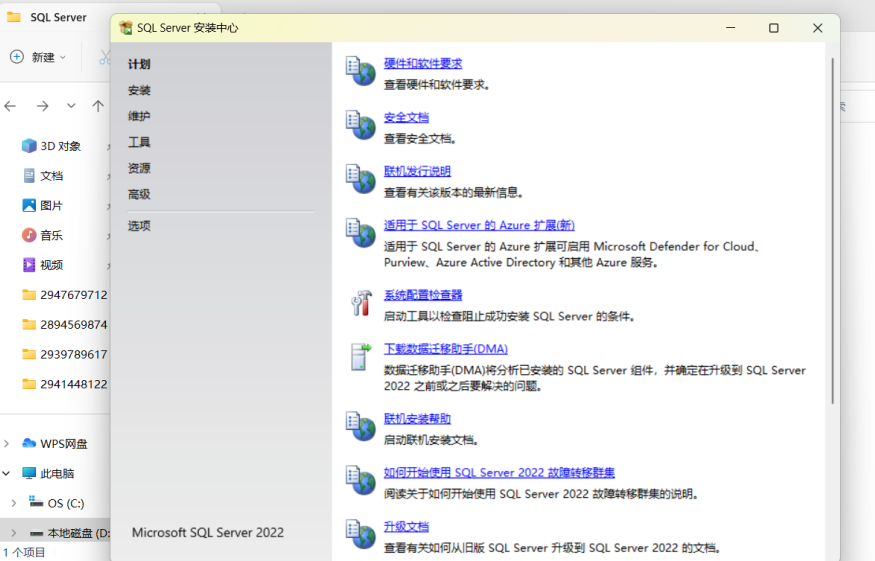Open 如何开始使用 SQL Server 2022 故障转移群集 link
Viewport: 875px width, 561px height.
coord(499,473)
